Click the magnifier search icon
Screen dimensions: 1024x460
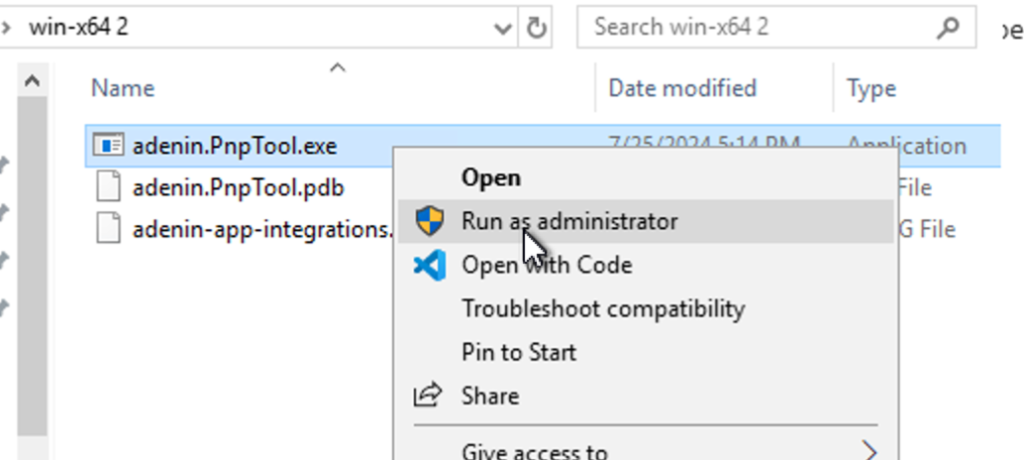948,27
